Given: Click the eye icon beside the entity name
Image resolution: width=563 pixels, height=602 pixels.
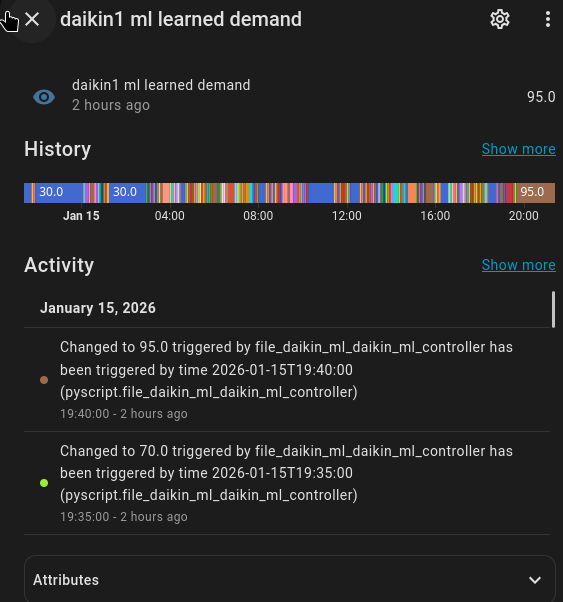Looking at the screenshot, I should pyautogui.click(x=44, y=97).
